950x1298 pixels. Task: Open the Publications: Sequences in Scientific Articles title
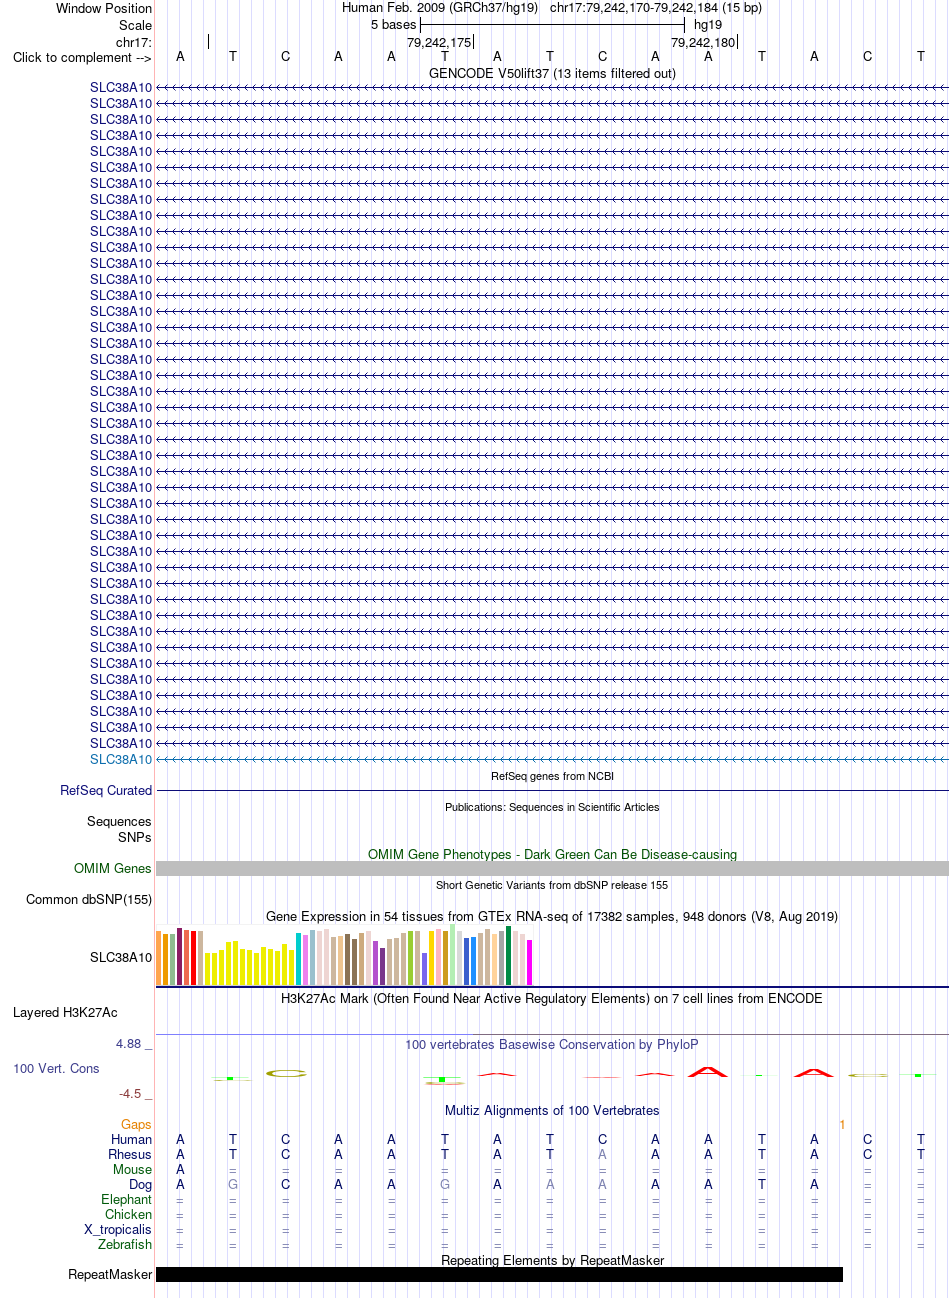[x=552, y=807]
